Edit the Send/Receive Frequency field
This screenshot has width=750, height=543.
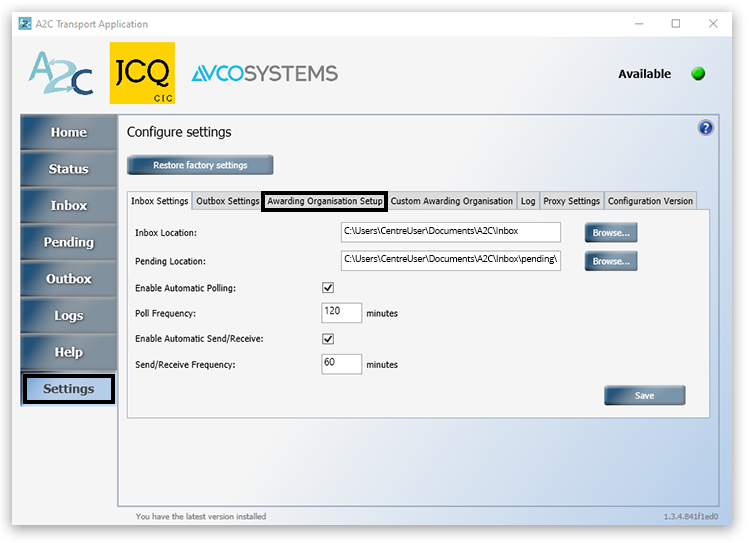click(x=341, y=364)
